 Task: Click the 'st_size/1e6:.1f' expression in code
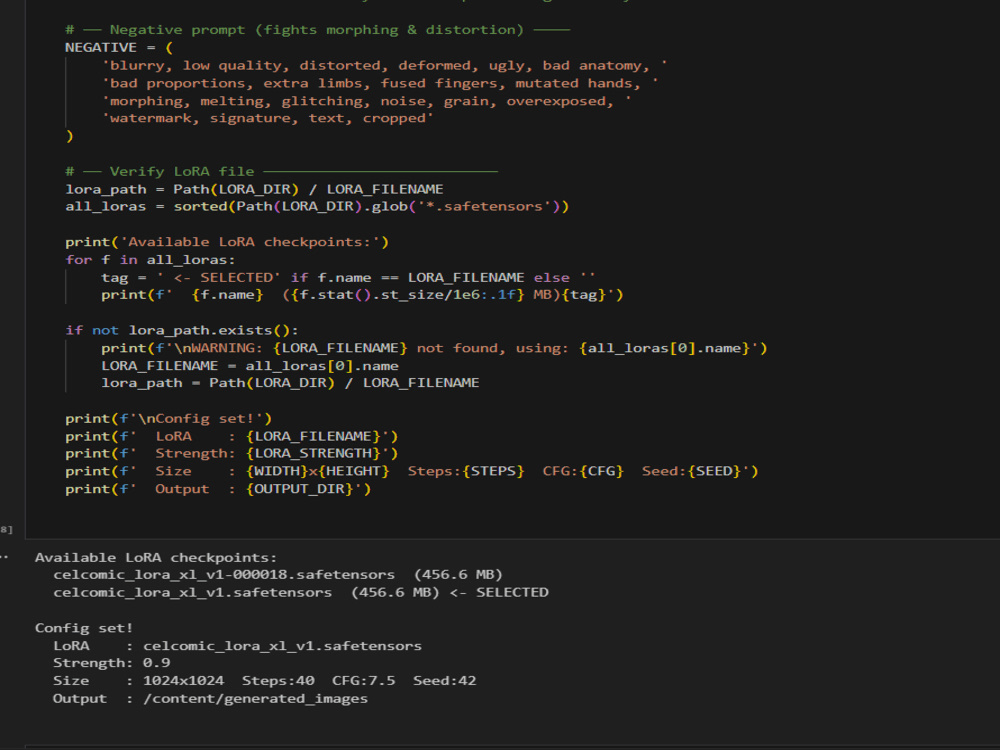pos(448,295)
